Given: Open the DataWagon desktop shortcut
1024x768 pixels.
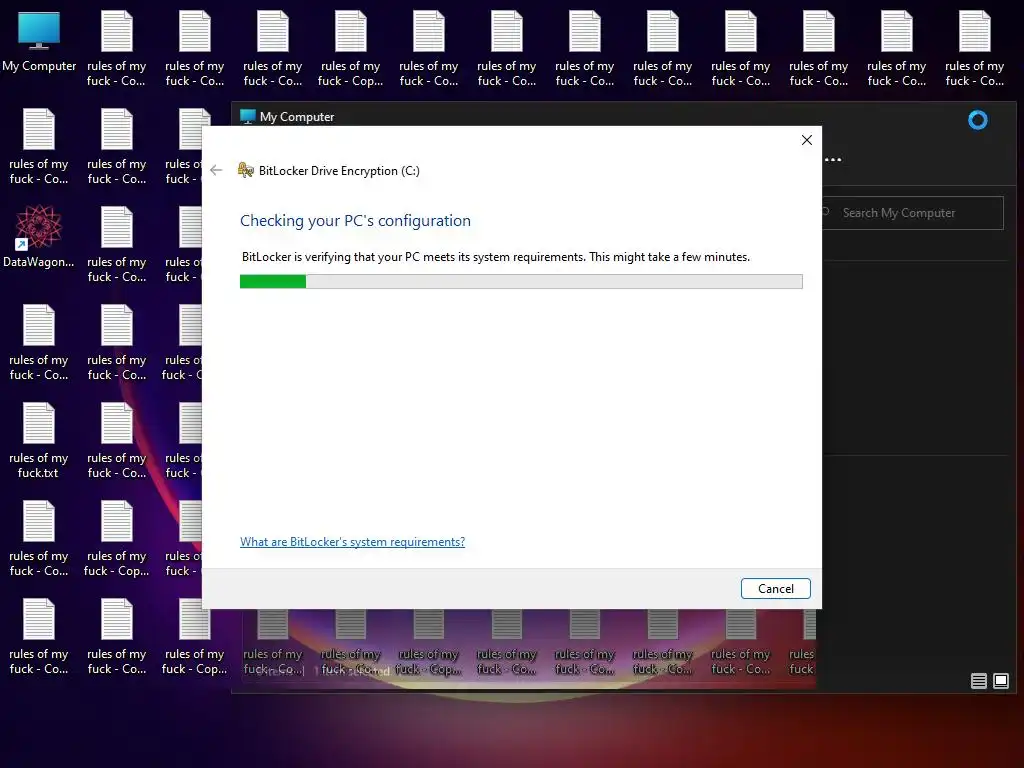Looking at the screenshot, I should click(39, 236).
